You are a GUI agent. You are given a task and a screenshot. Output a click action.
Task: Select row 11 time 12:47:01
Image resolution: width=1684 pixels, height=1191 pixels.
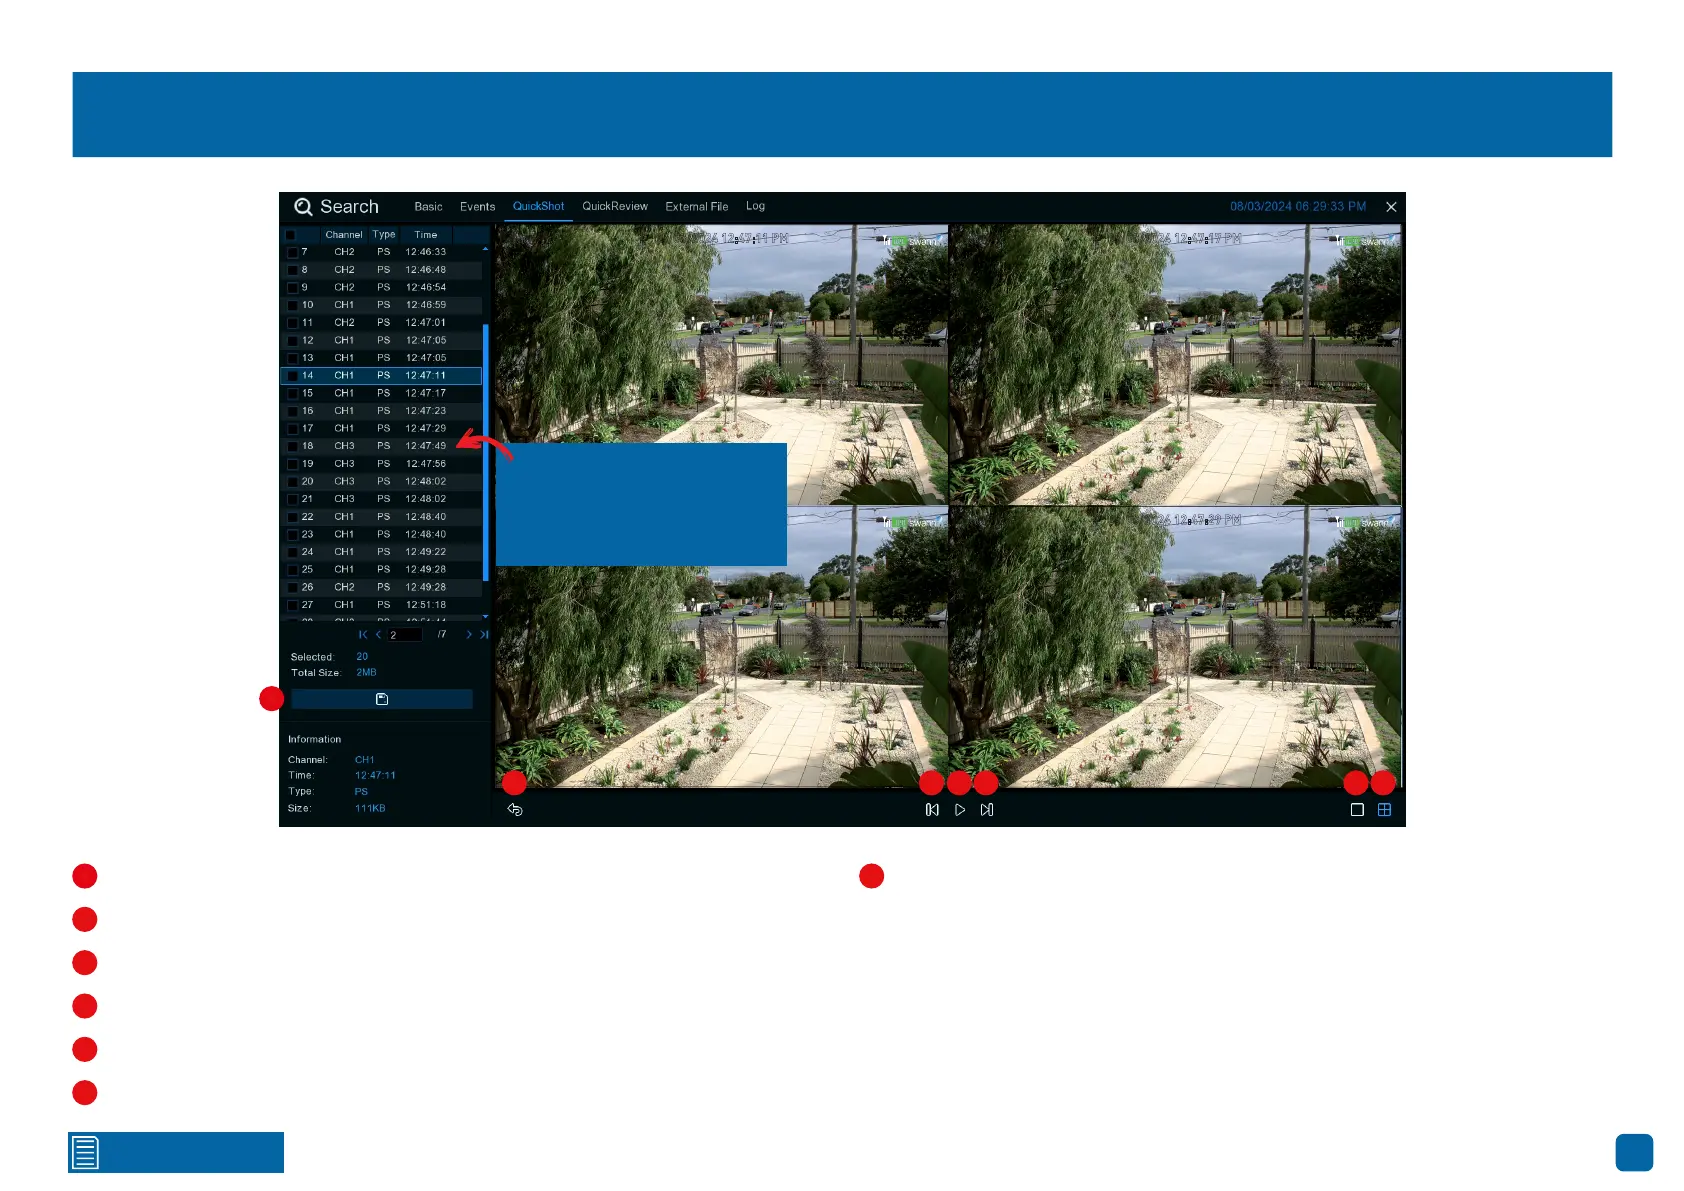point(426,323)
